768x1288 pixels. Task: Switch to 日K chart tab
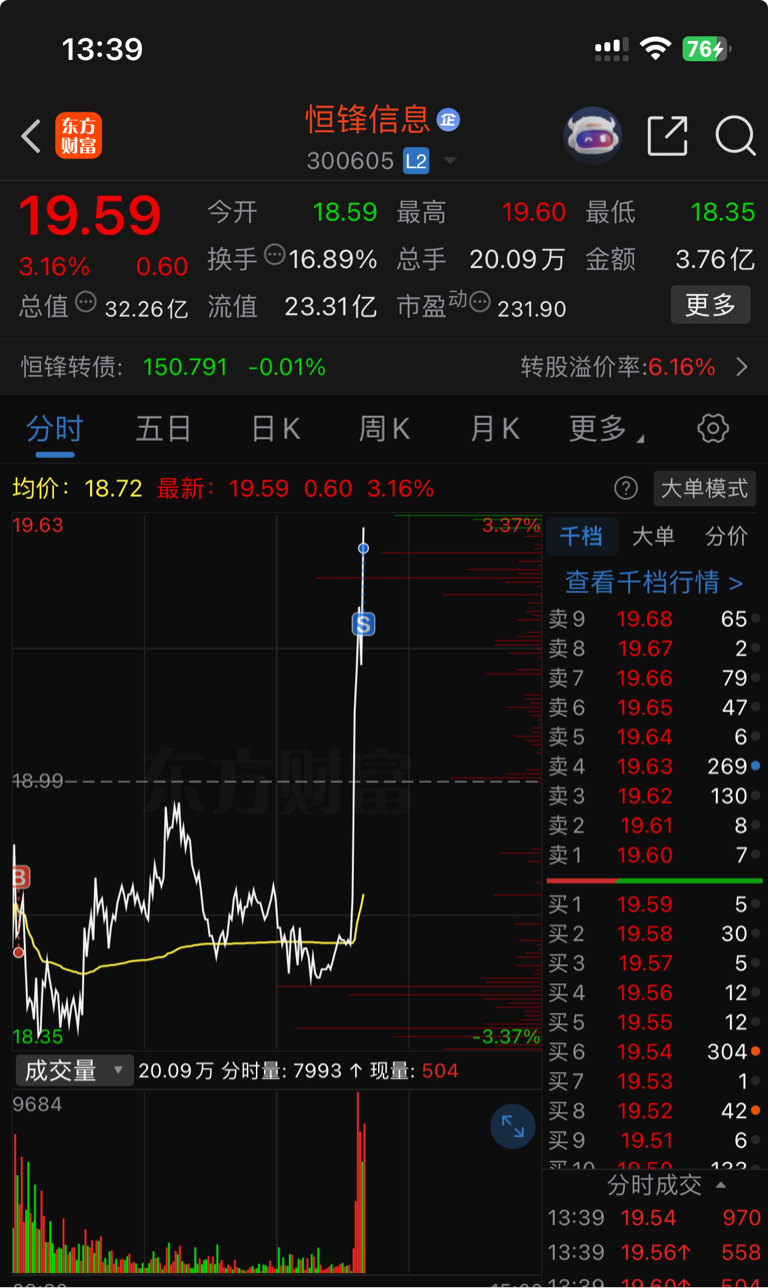275,429
